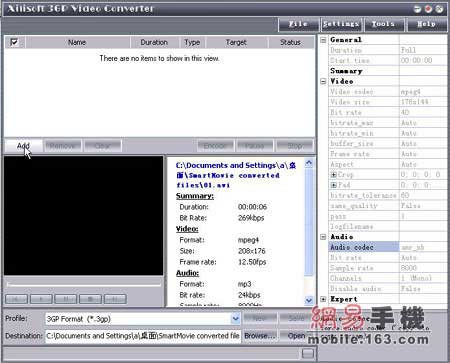Collapse the Video property group
This screenshot has height=363, width=450.
coord(323,81)
